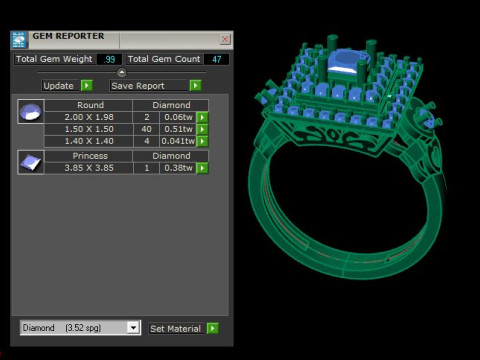This screenshot has width=480, height=360.
Task: Click green arrow for 0.51tw row
Action: (x=202, y=129)
